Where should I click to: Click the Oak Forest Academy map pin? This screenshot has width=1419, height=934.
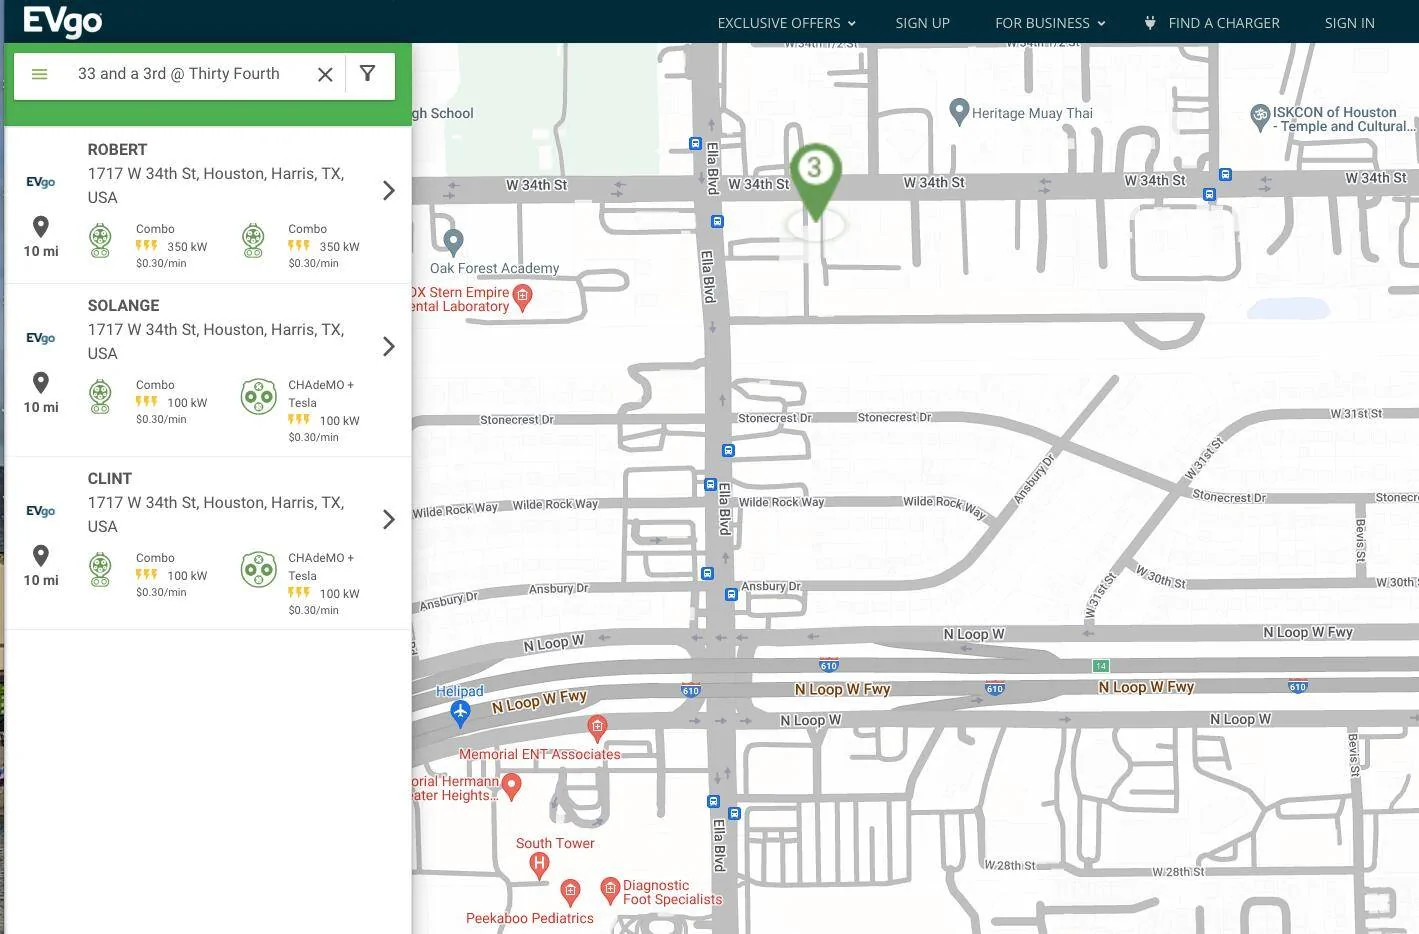[x=453, y=241]
